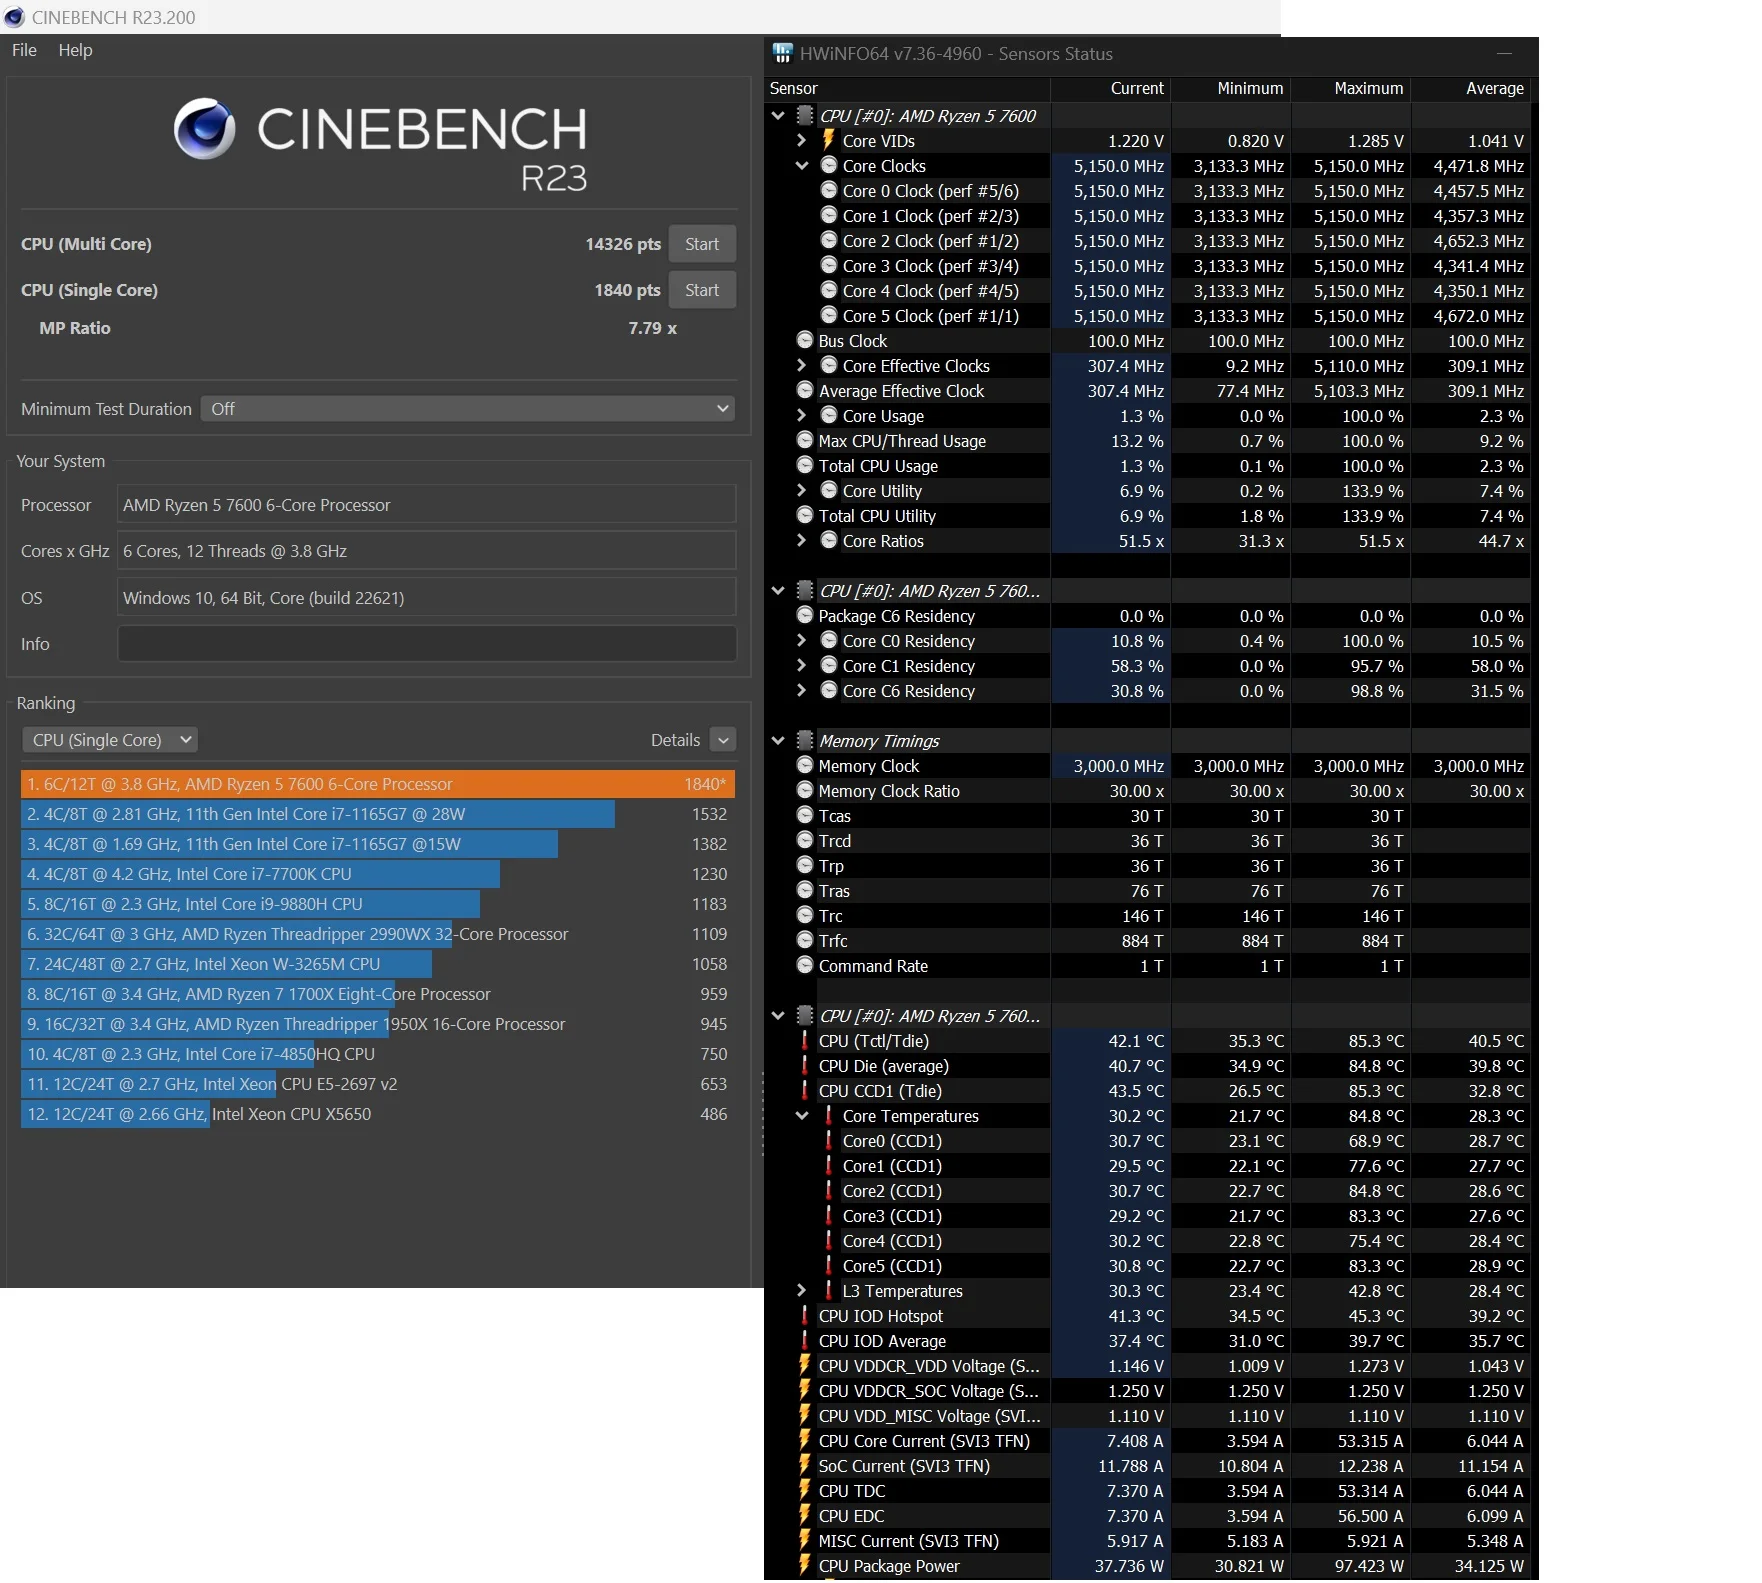The width and height of the screenshot is (1762, 1583).
Task: Click the thermometer icon beside Core0 (CCD1)
Action: pos(829,1140)
